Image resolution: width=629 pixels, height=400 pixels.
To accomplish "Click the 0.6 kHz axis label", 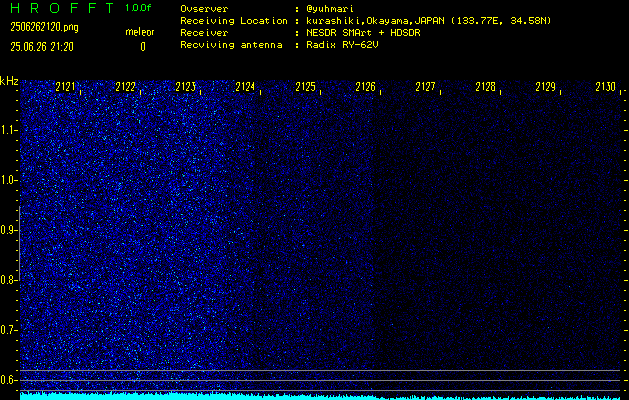I will pyautogui.click(x=8, y=380).
